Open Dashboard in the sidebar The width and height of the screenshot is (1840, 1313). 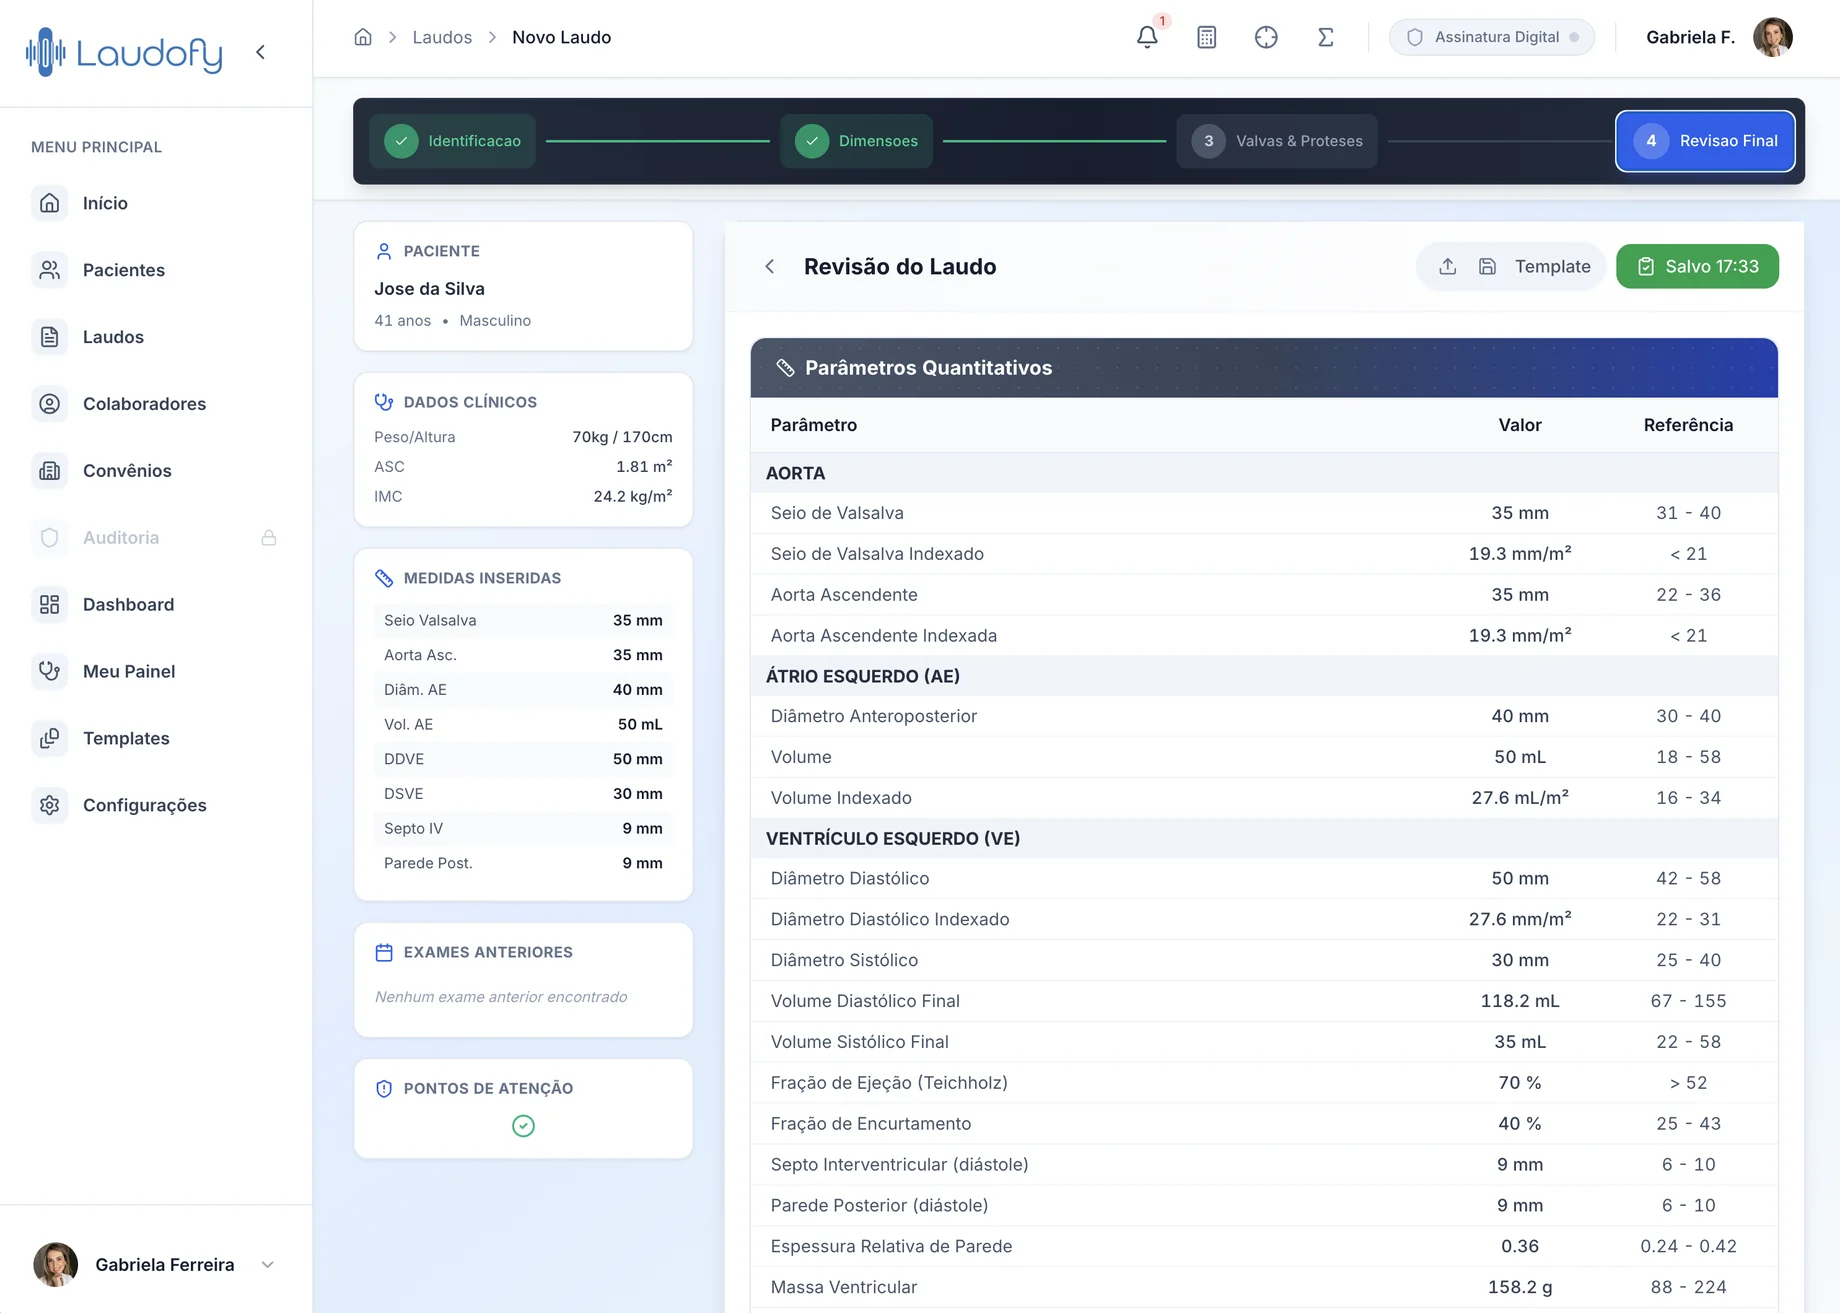click(x=155, y=605)
